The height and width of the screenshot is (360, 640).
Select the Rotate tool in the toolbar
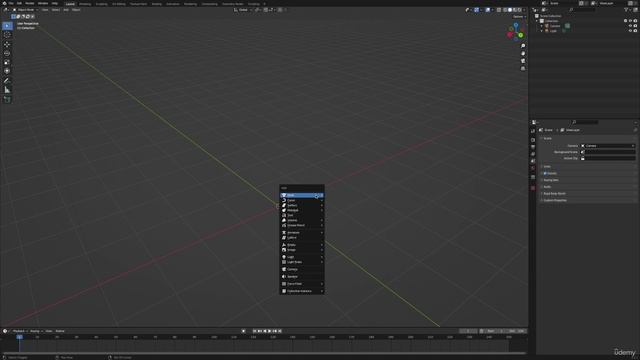tap(7, 53)
